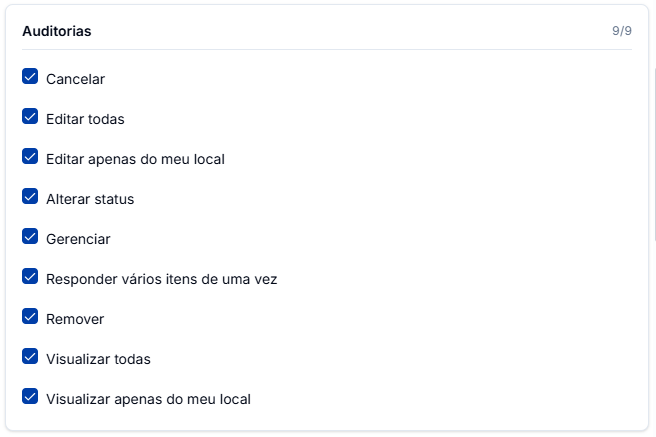
Task: Select the Alterar status label text
Action: point(90,199)
